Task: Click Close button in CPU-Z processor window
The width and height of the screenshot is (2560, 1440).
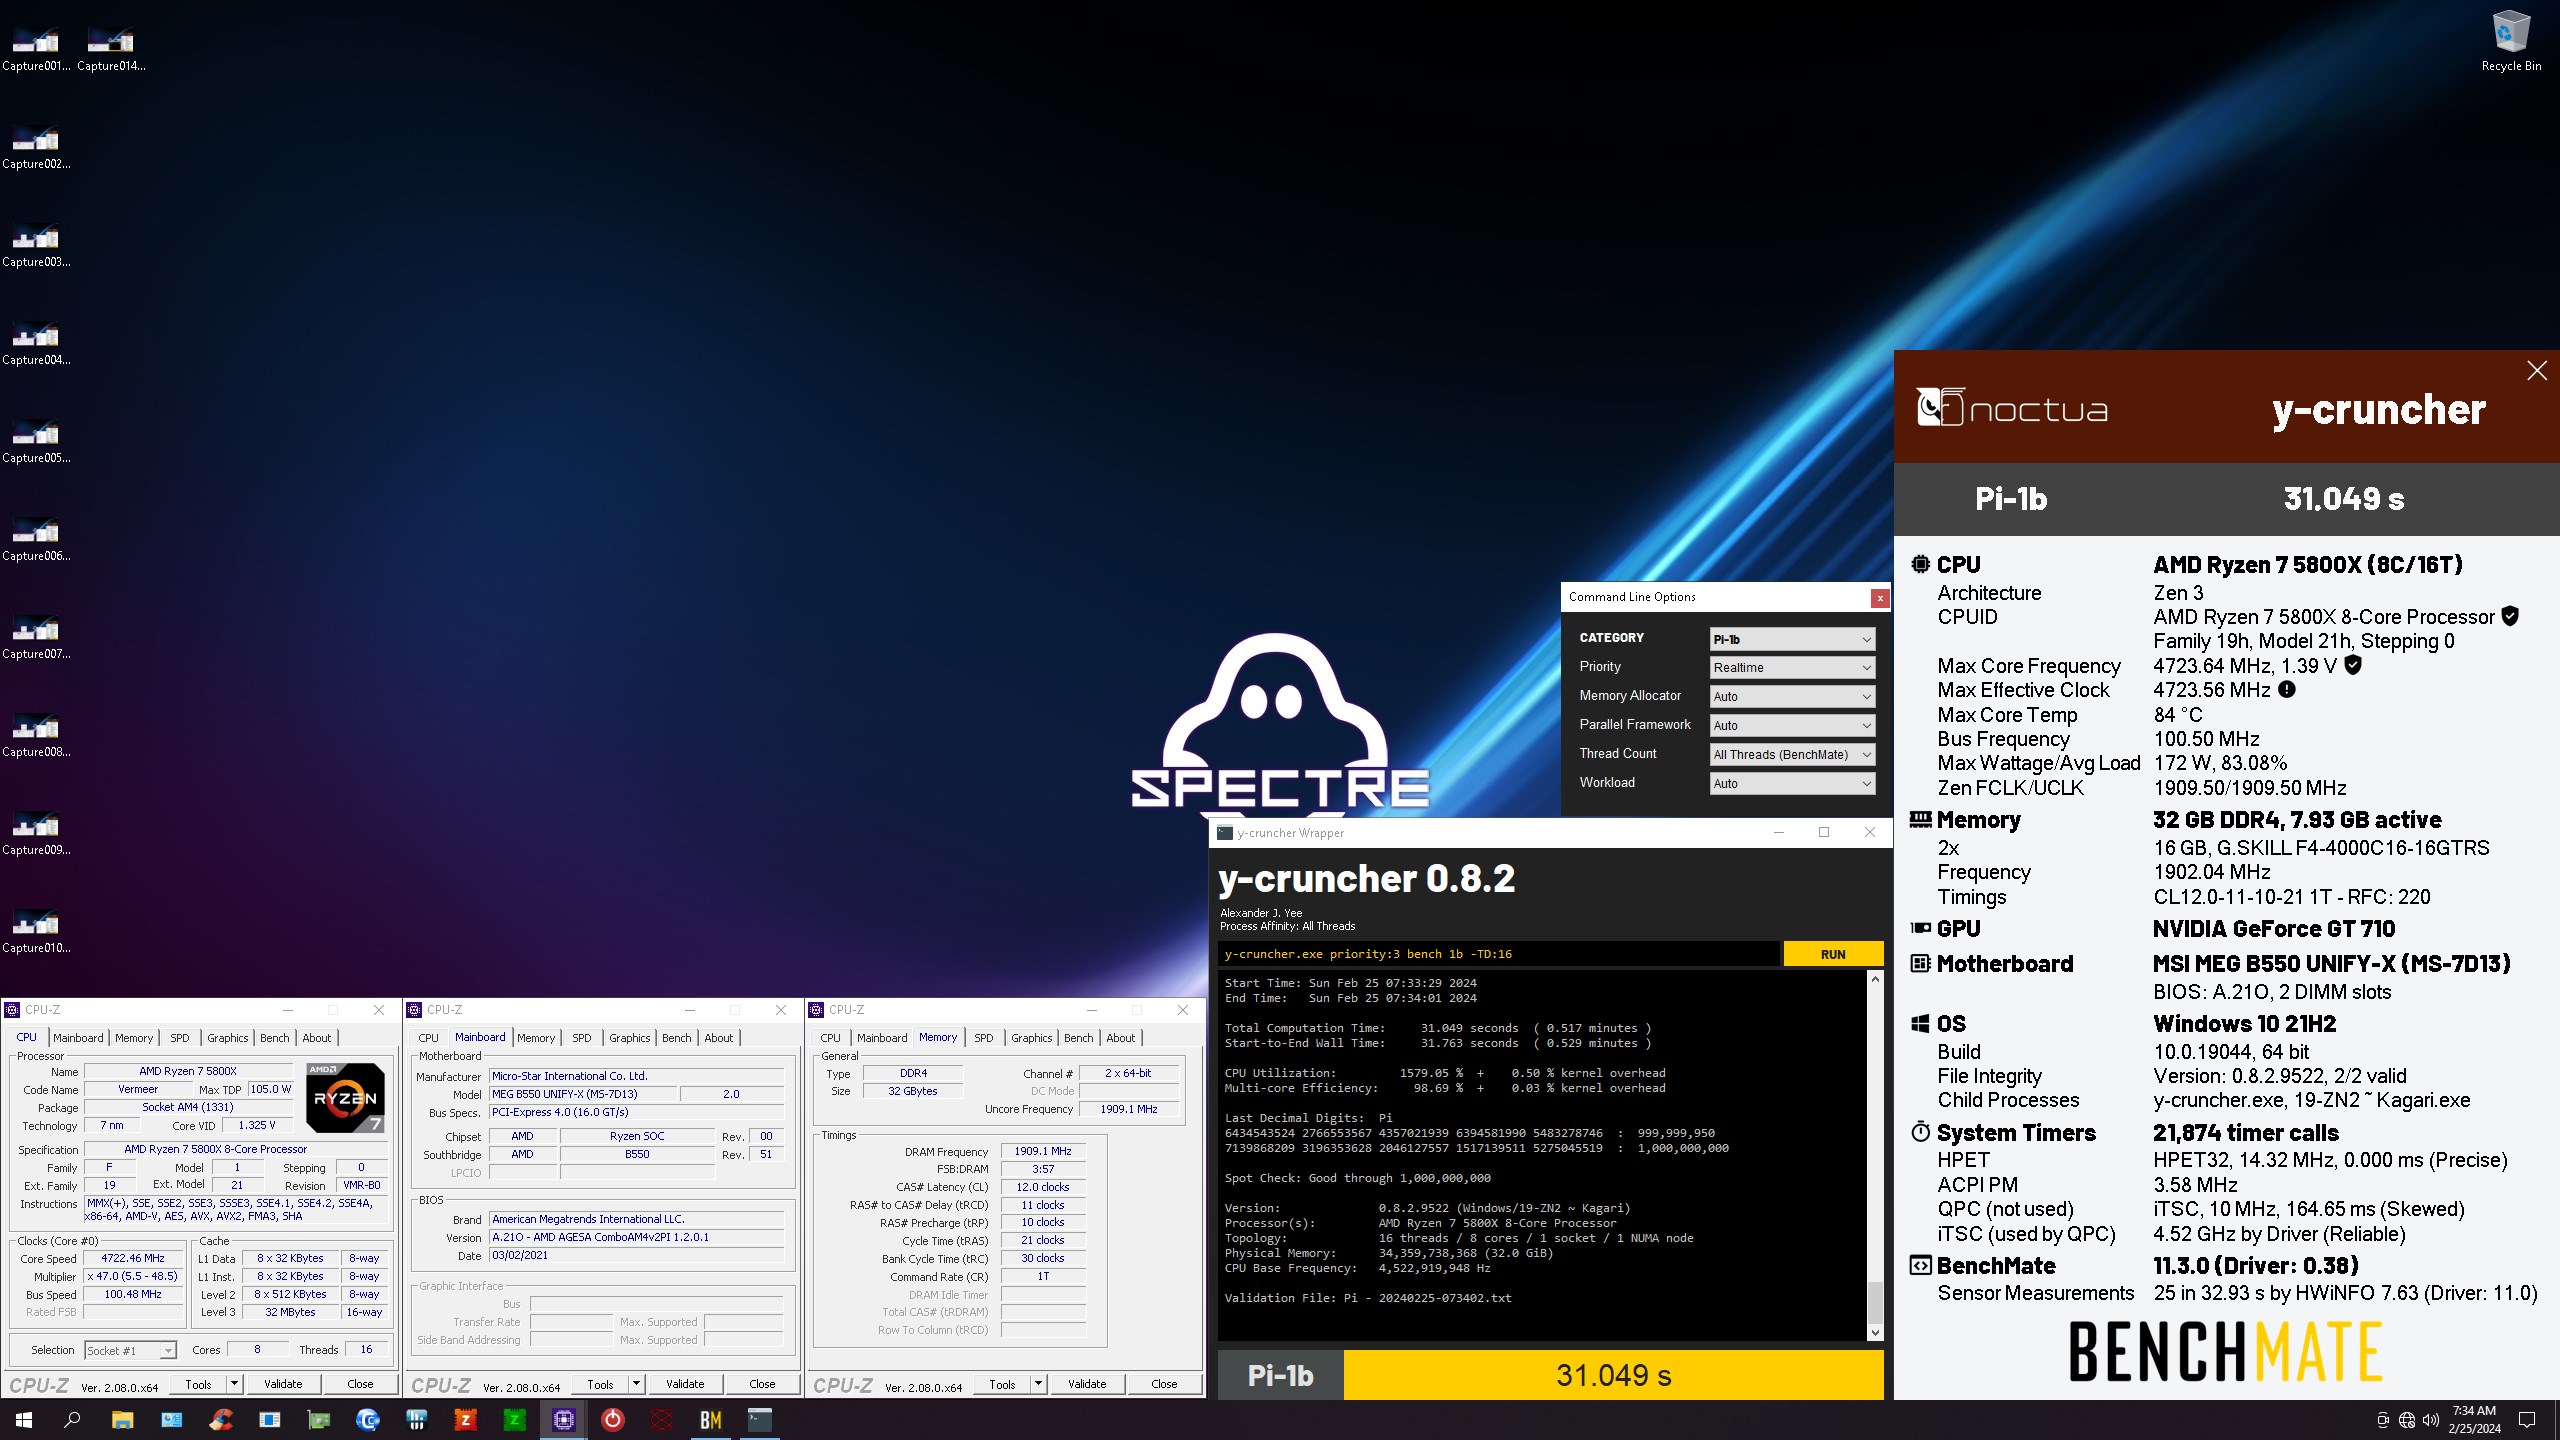Action: click(360, 1384)
